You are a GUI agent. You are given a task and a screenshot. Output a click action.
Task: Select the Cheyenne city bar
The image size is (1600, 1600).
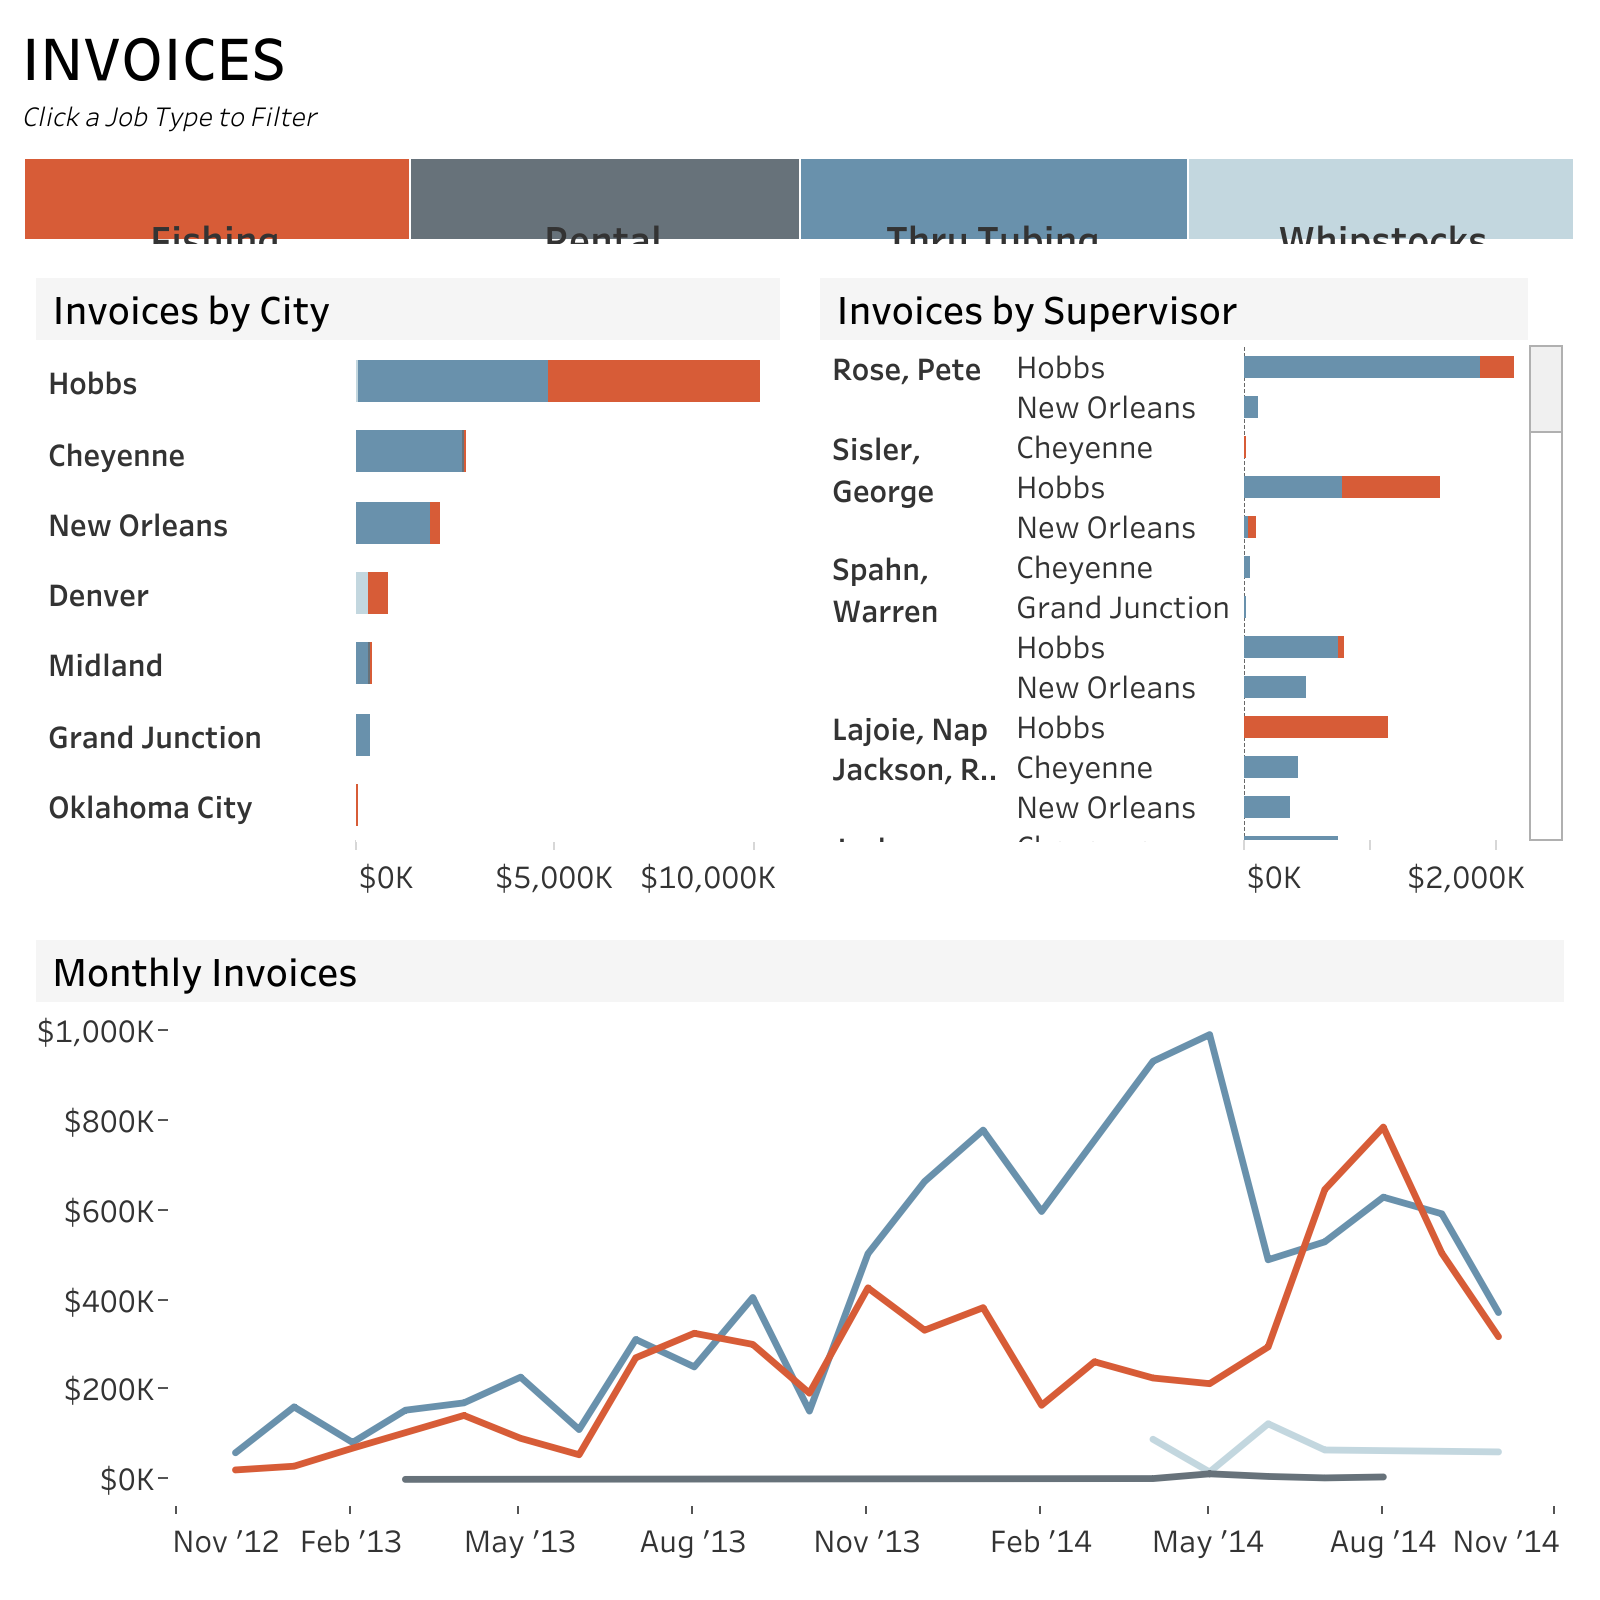tap(410, 451)
